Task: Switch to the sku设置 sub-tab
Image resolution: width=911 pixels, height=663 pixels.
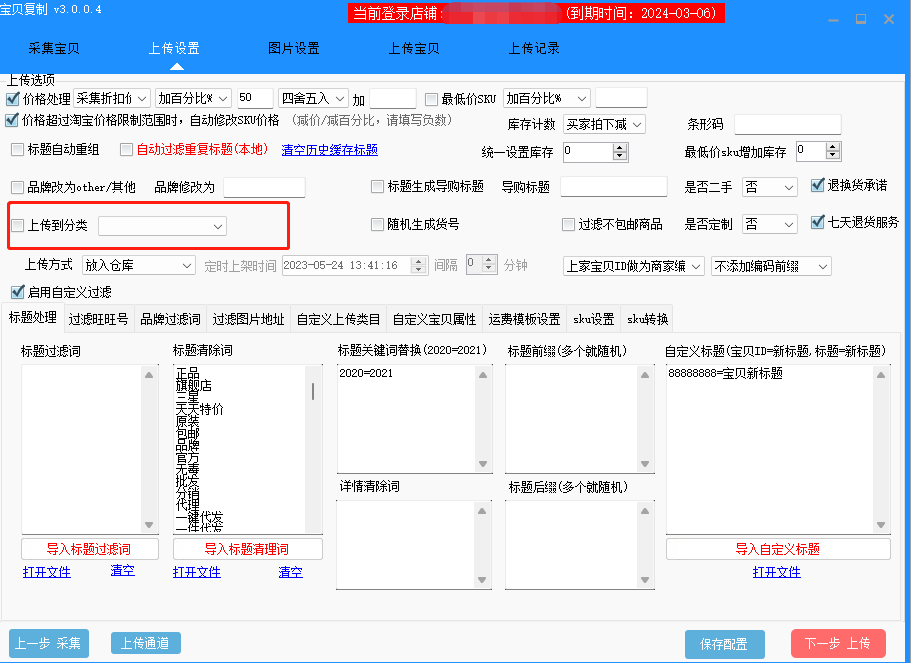Action: [593, 319]
